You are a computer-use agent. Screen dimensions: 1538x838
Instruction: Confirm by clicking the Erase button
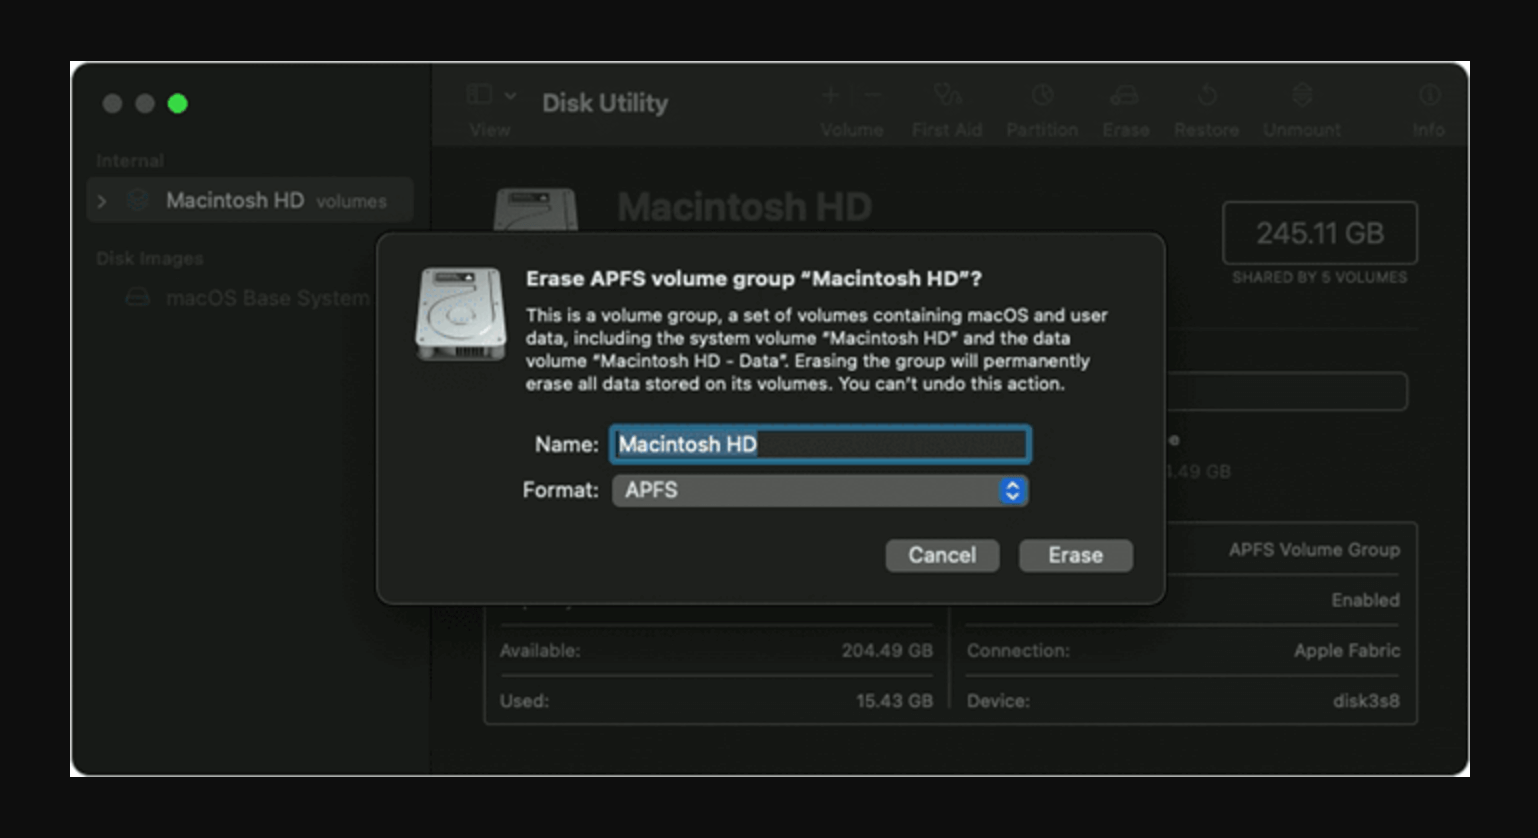(1075, 555)
